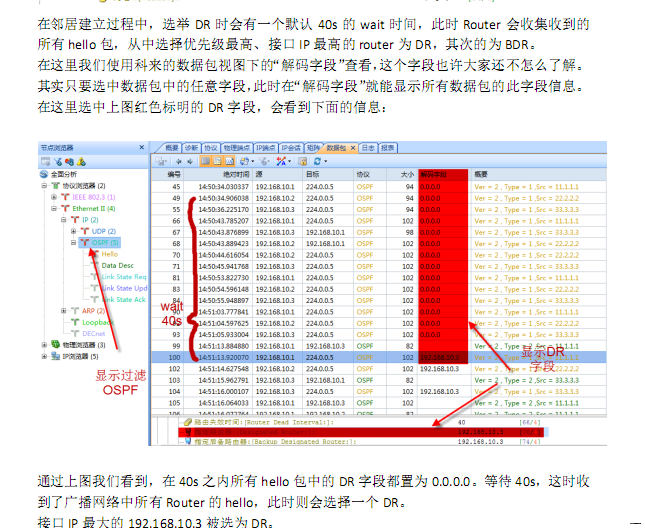Select packet row 105 at 14:51:16.064033
Viewport: 645px width, 528px height.
coord(378,403)
